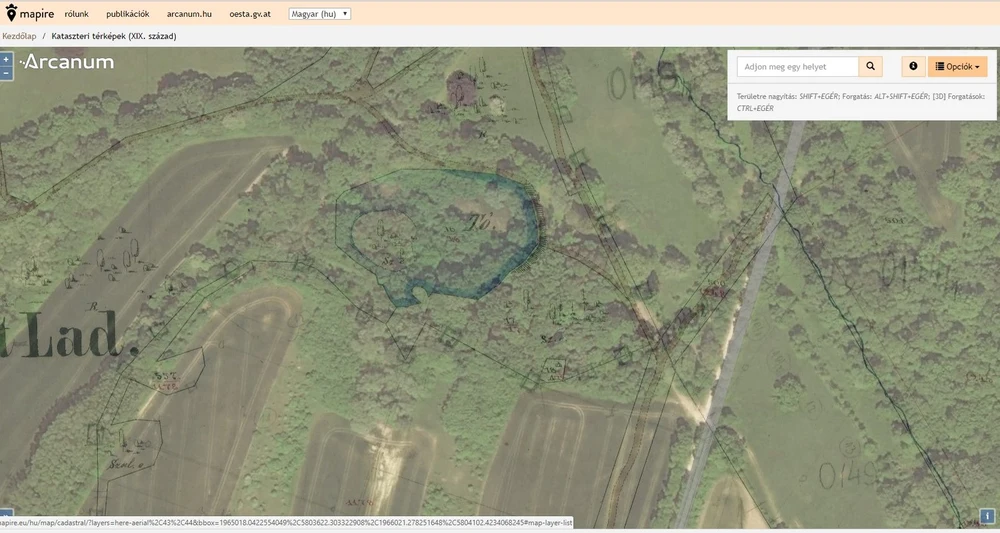Click the hint text under the search box
1000x533 pixels.
click(861, 102)
